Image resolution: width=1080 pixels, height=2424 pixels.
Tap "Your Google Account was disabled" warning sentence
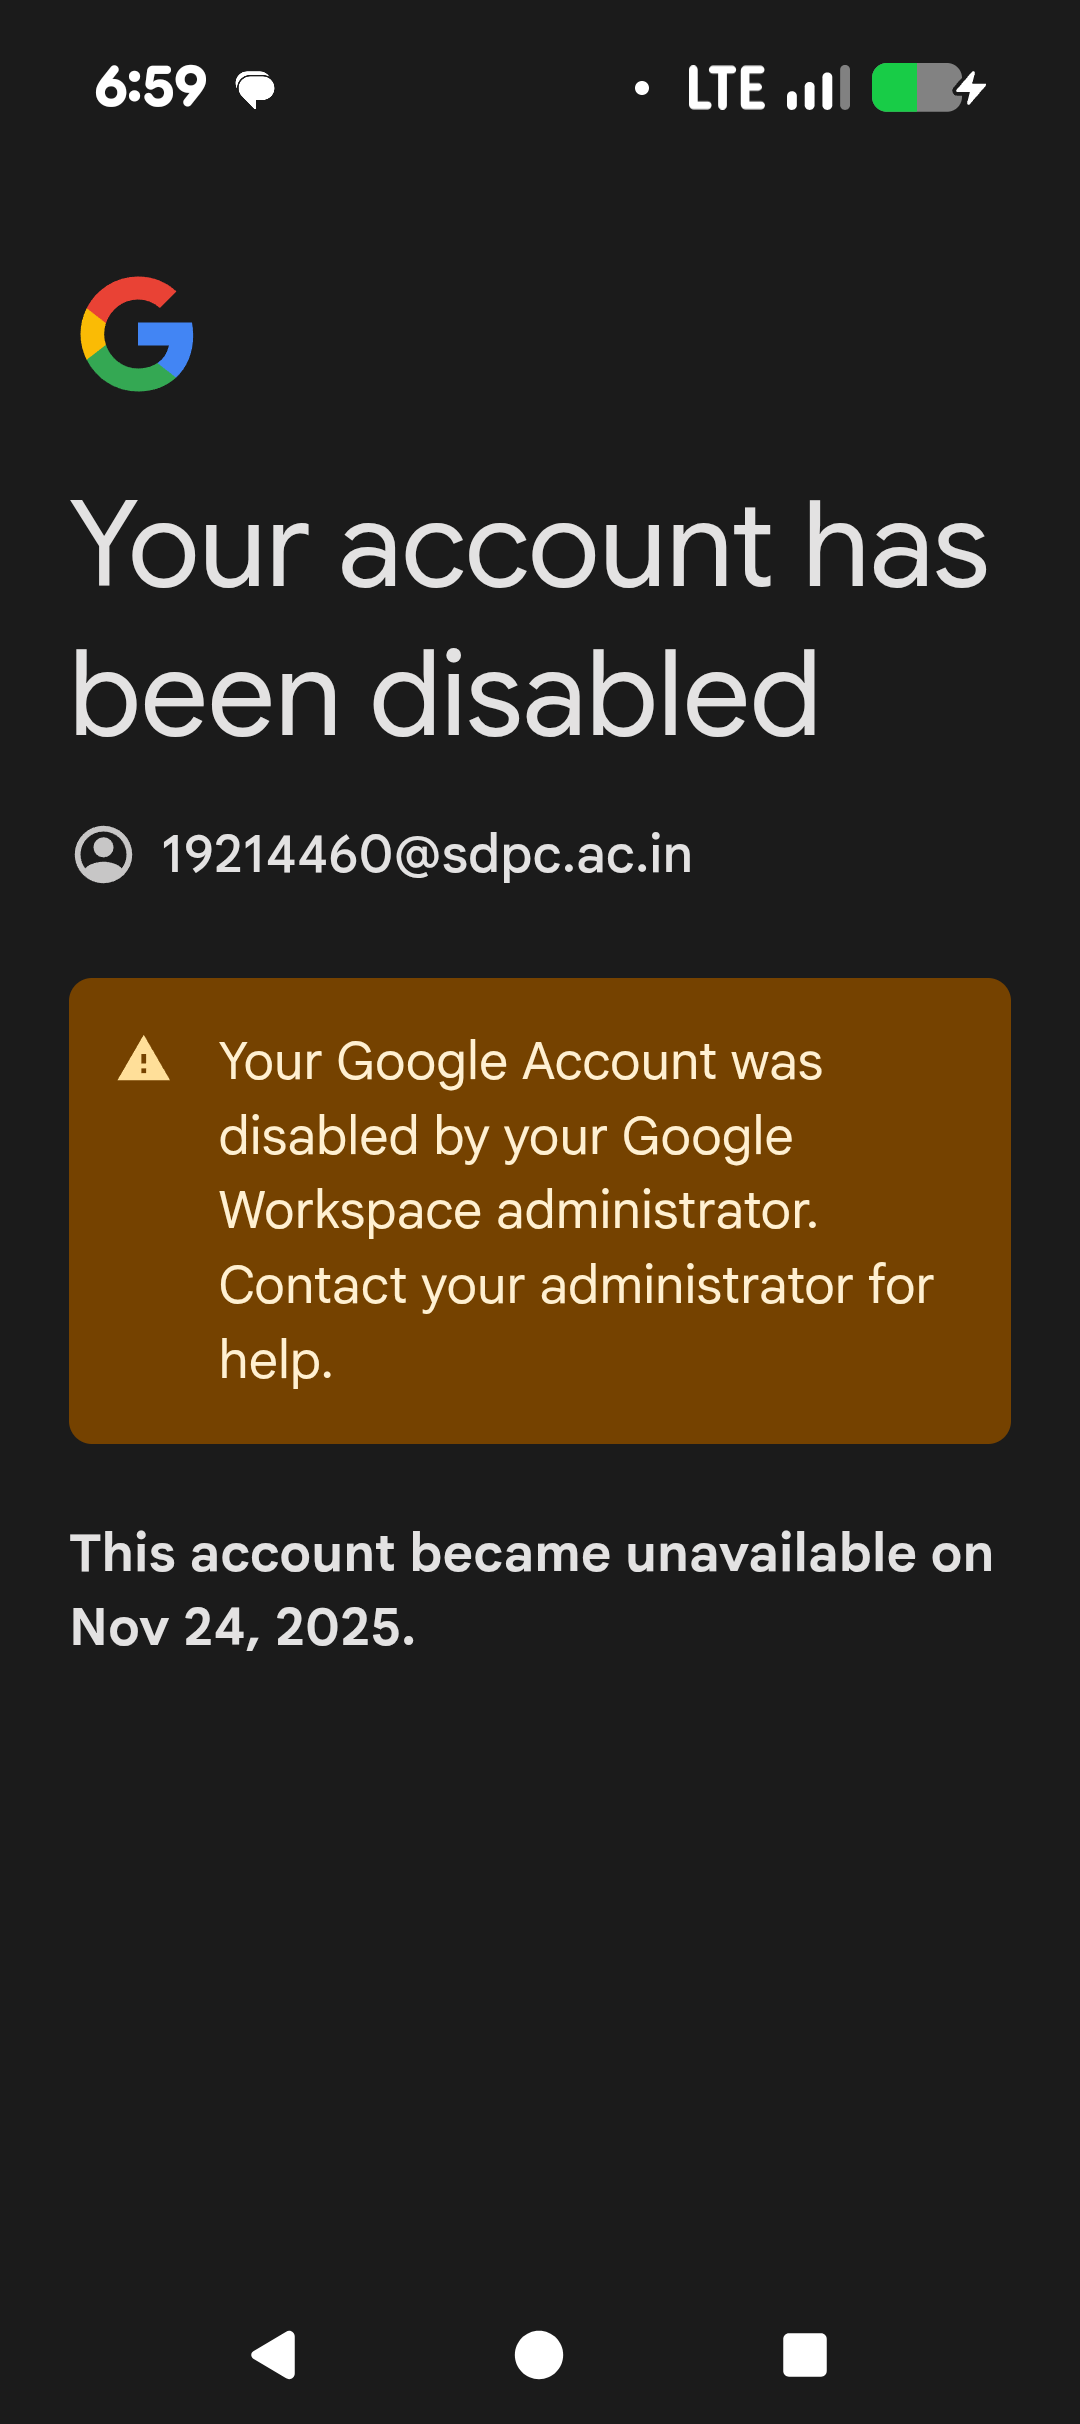pyautogui.click(x=520, y=1098)
